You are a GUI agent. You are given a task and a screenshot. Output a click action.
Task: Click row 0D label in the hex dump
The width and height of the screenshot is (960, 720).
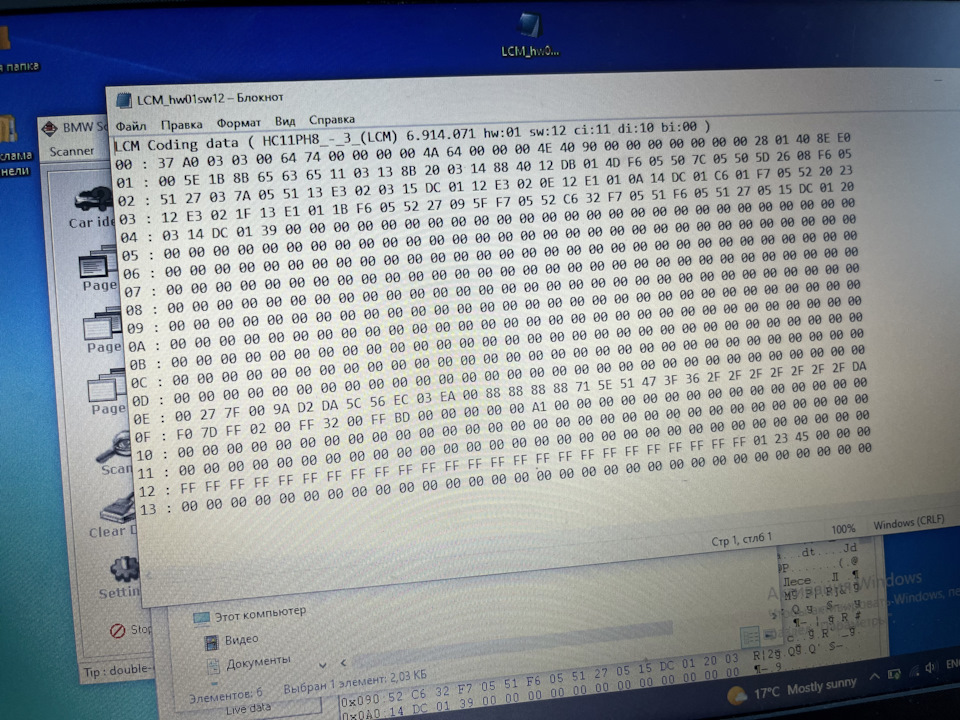point(140,402)
